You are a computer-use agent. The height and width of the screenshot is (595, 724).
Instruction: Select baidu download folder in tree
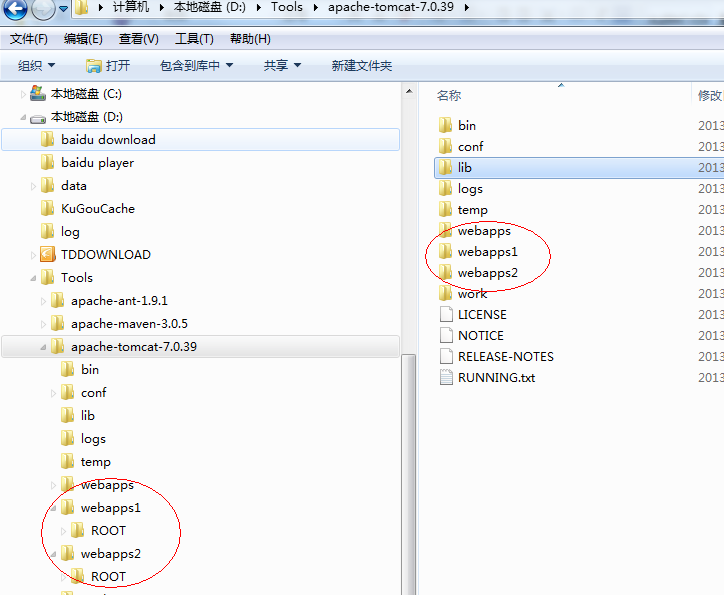coord(200,139)
